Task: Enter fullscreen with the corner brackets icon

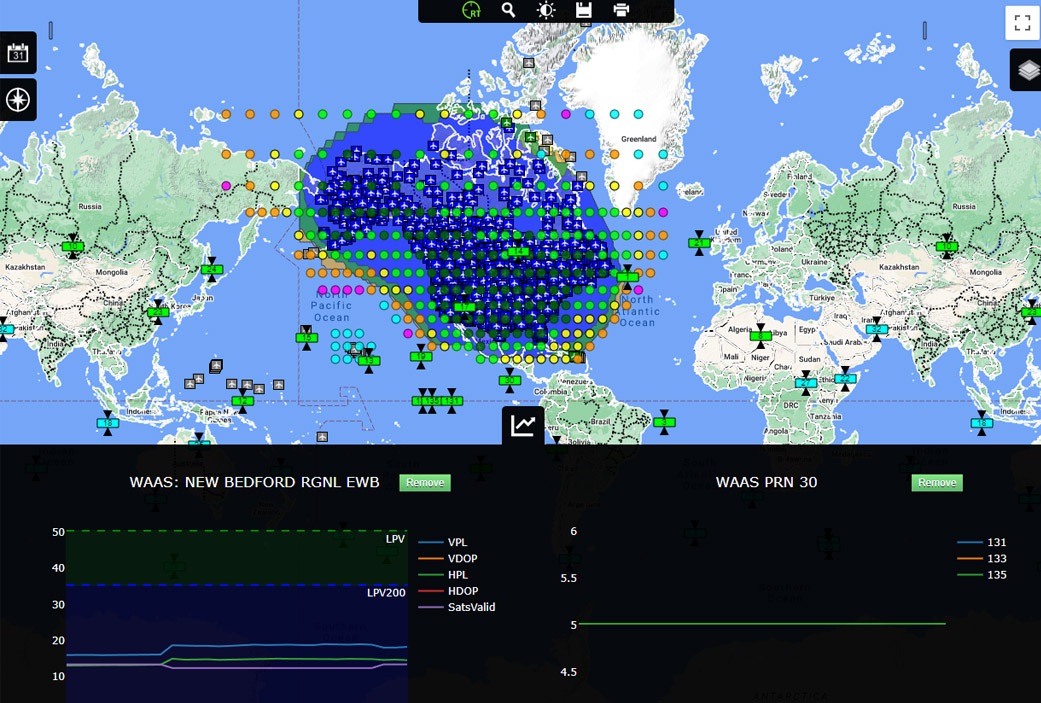Action: coord(1022,23)
